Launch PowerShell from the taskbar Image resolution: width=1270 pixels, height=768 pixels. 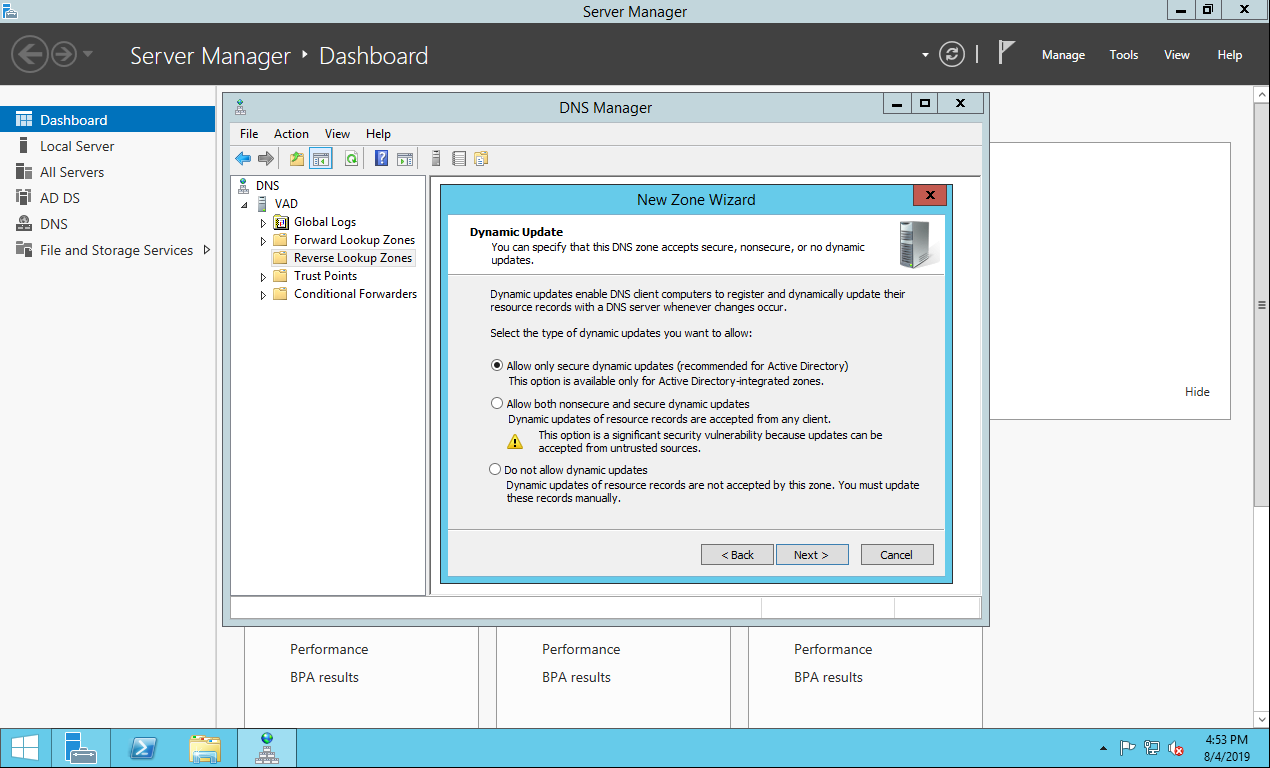click(143, 748)
